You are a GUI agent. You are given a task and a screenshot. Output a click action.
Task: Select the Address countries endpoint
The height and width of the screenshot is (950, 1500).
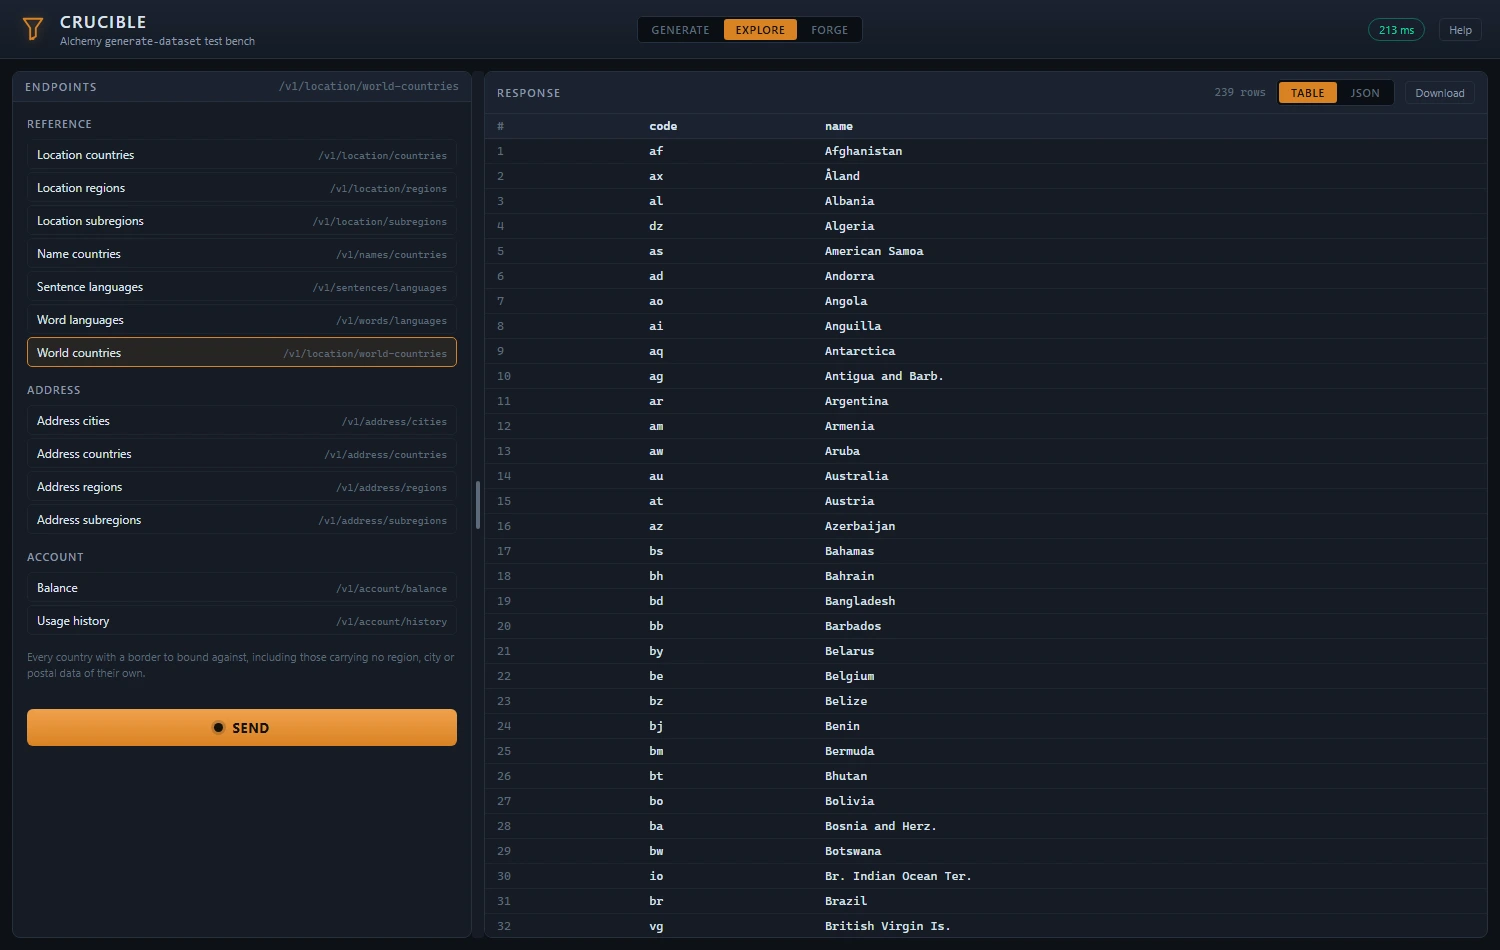click(242, 454)
